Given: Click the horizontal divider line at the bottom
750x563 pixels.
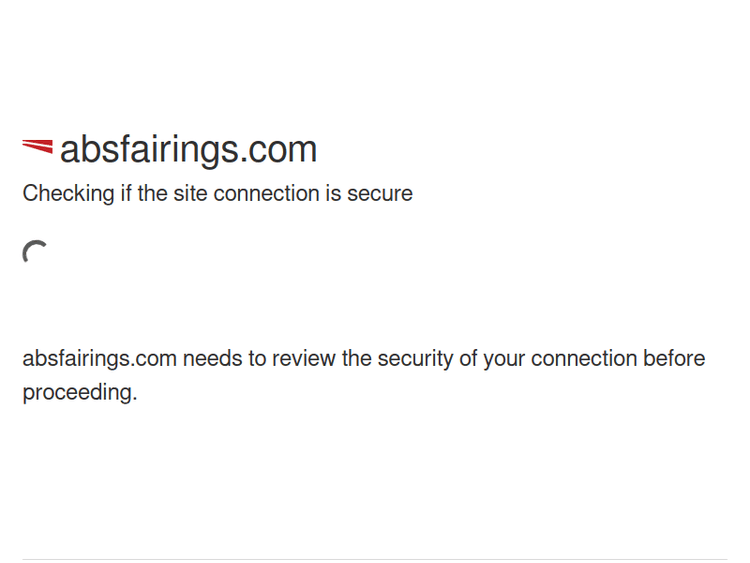Looking at the screenshot, I should 375,559.
